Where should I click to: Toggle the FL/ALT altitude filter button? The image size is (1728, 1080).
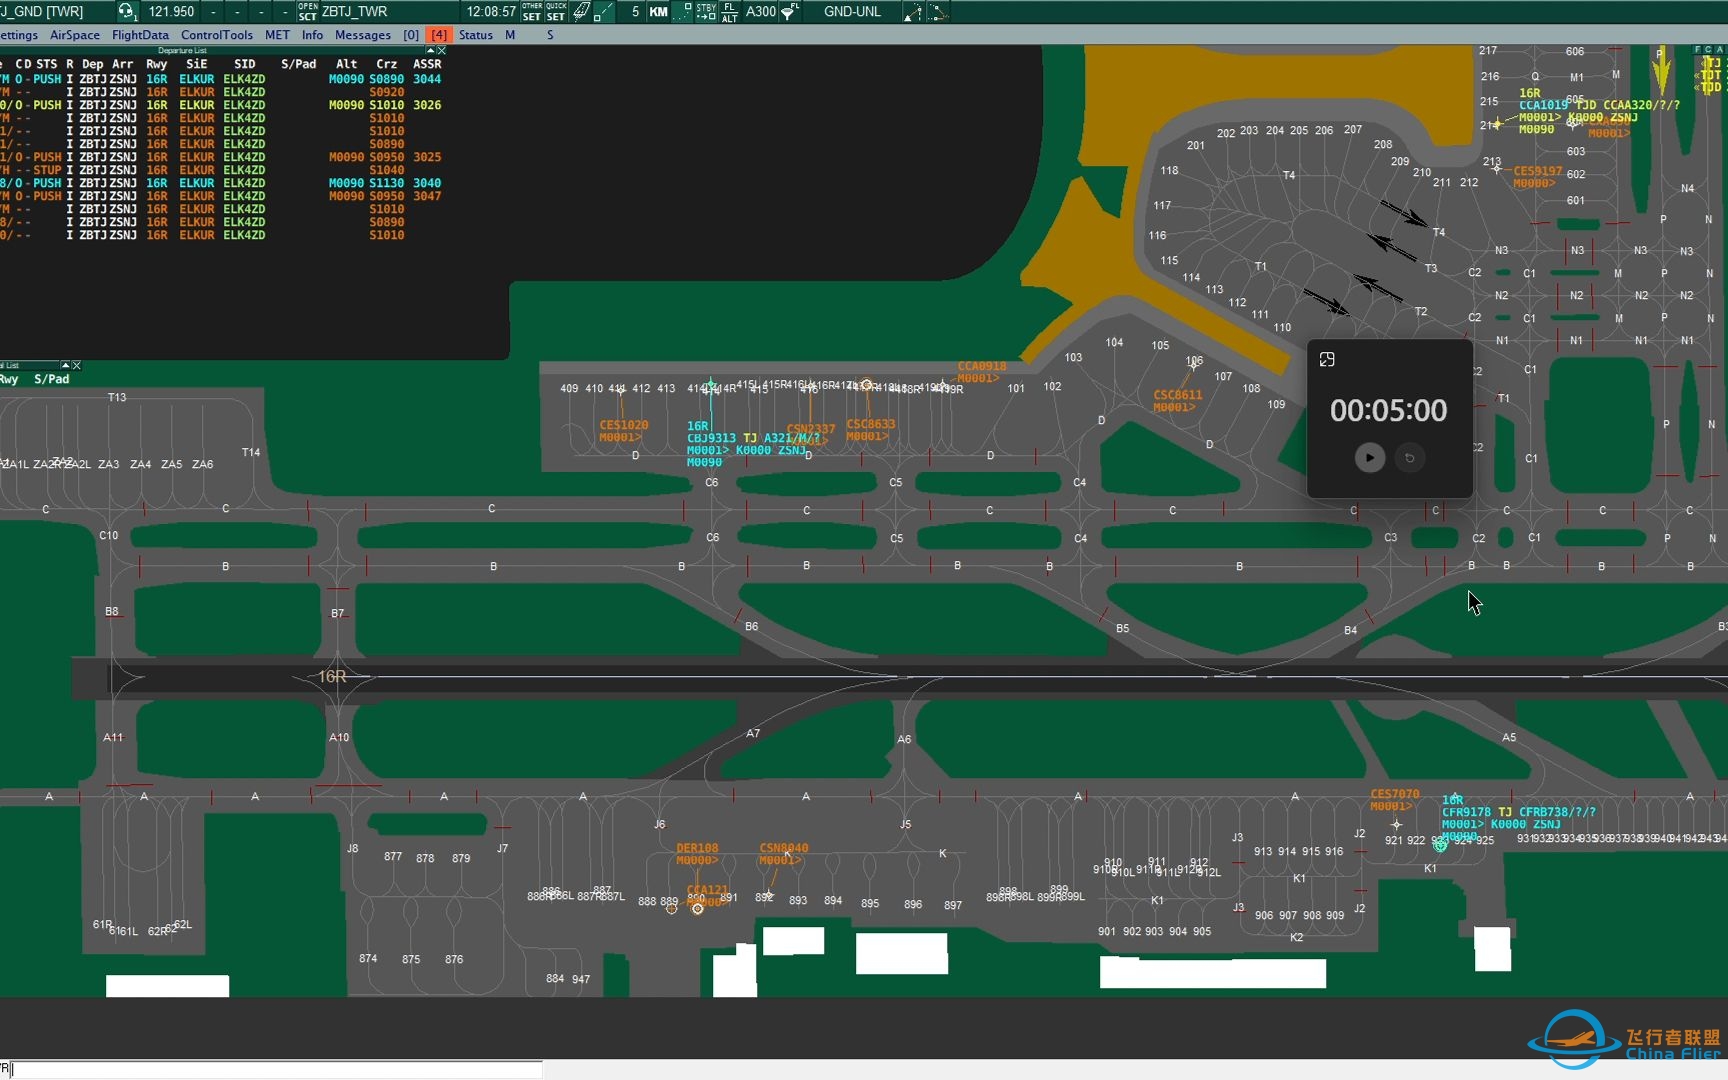click(x=730, y=12)
